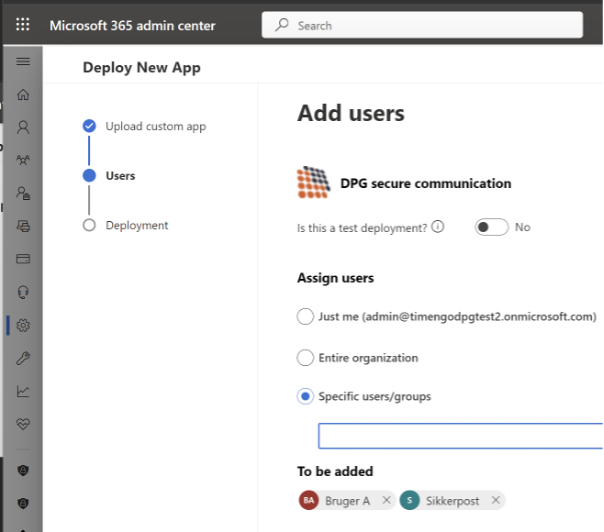Open Teams & groups icon in sidebar
Viewport: 604px width, 532px height.
coord(23,159)
